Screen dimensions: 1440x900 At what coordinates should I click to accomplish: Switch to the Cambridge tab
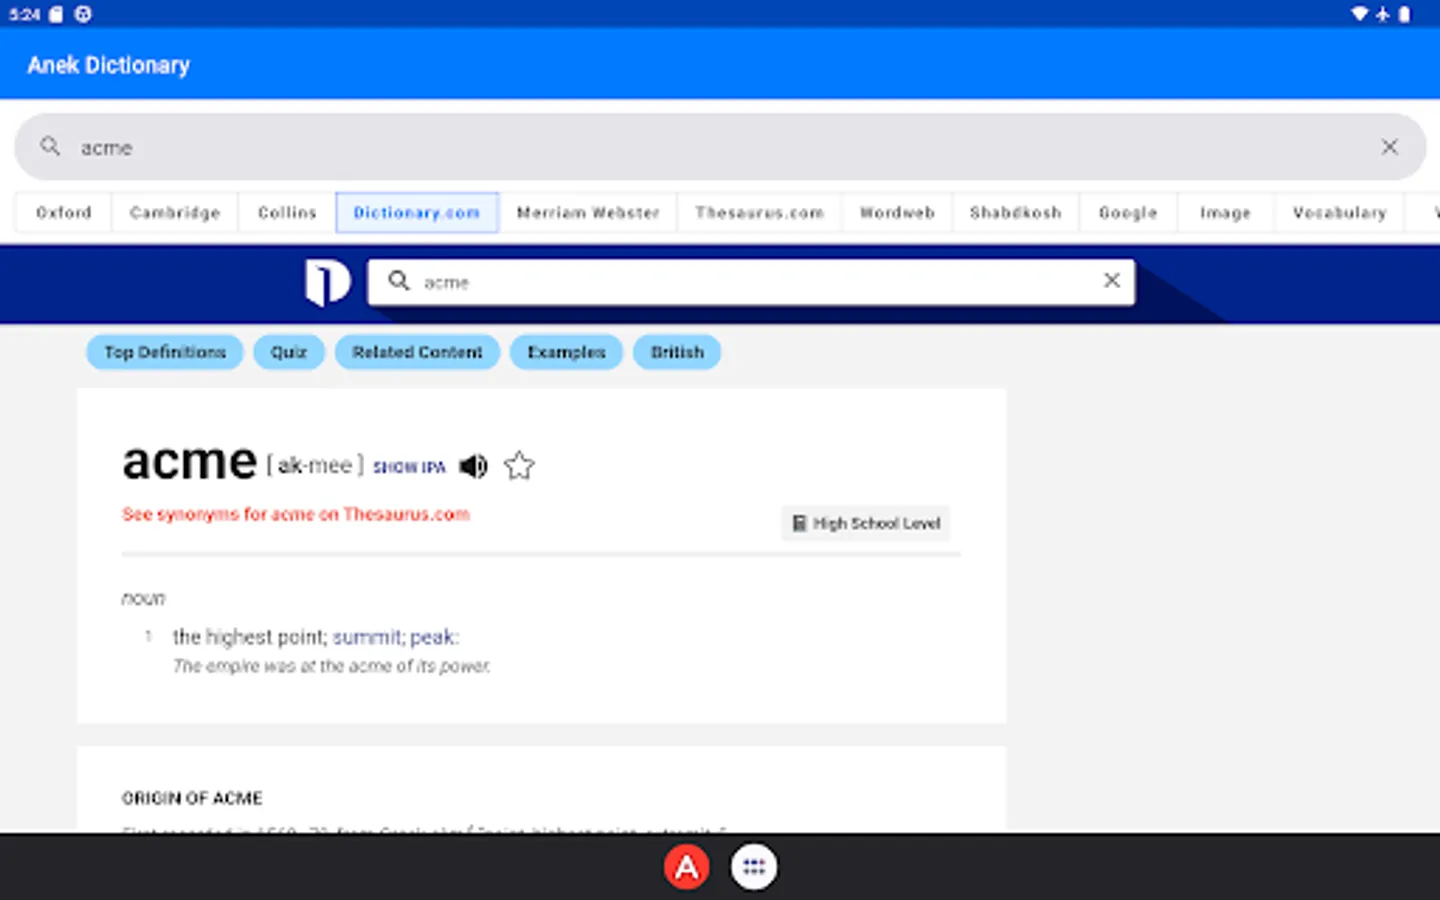coord(175,213)
